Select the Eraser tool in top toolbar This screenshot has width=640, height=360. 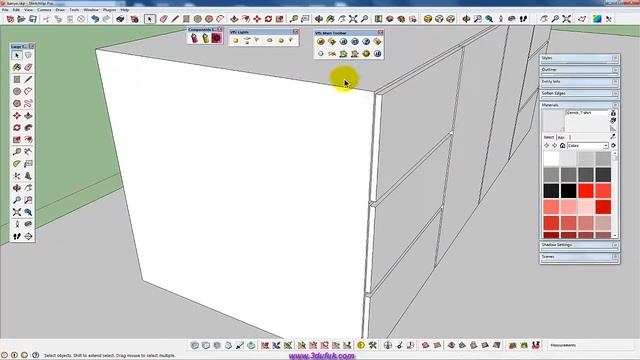pos(163,19)
